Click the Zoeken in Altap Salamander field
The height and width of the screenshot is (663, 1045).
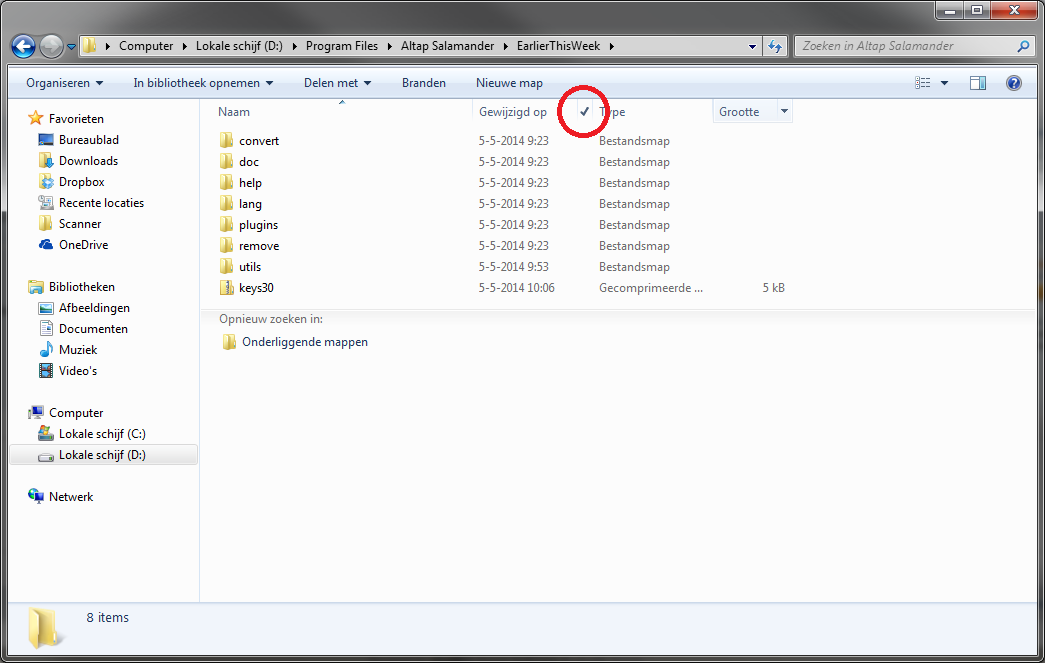[x=905, y=46]
